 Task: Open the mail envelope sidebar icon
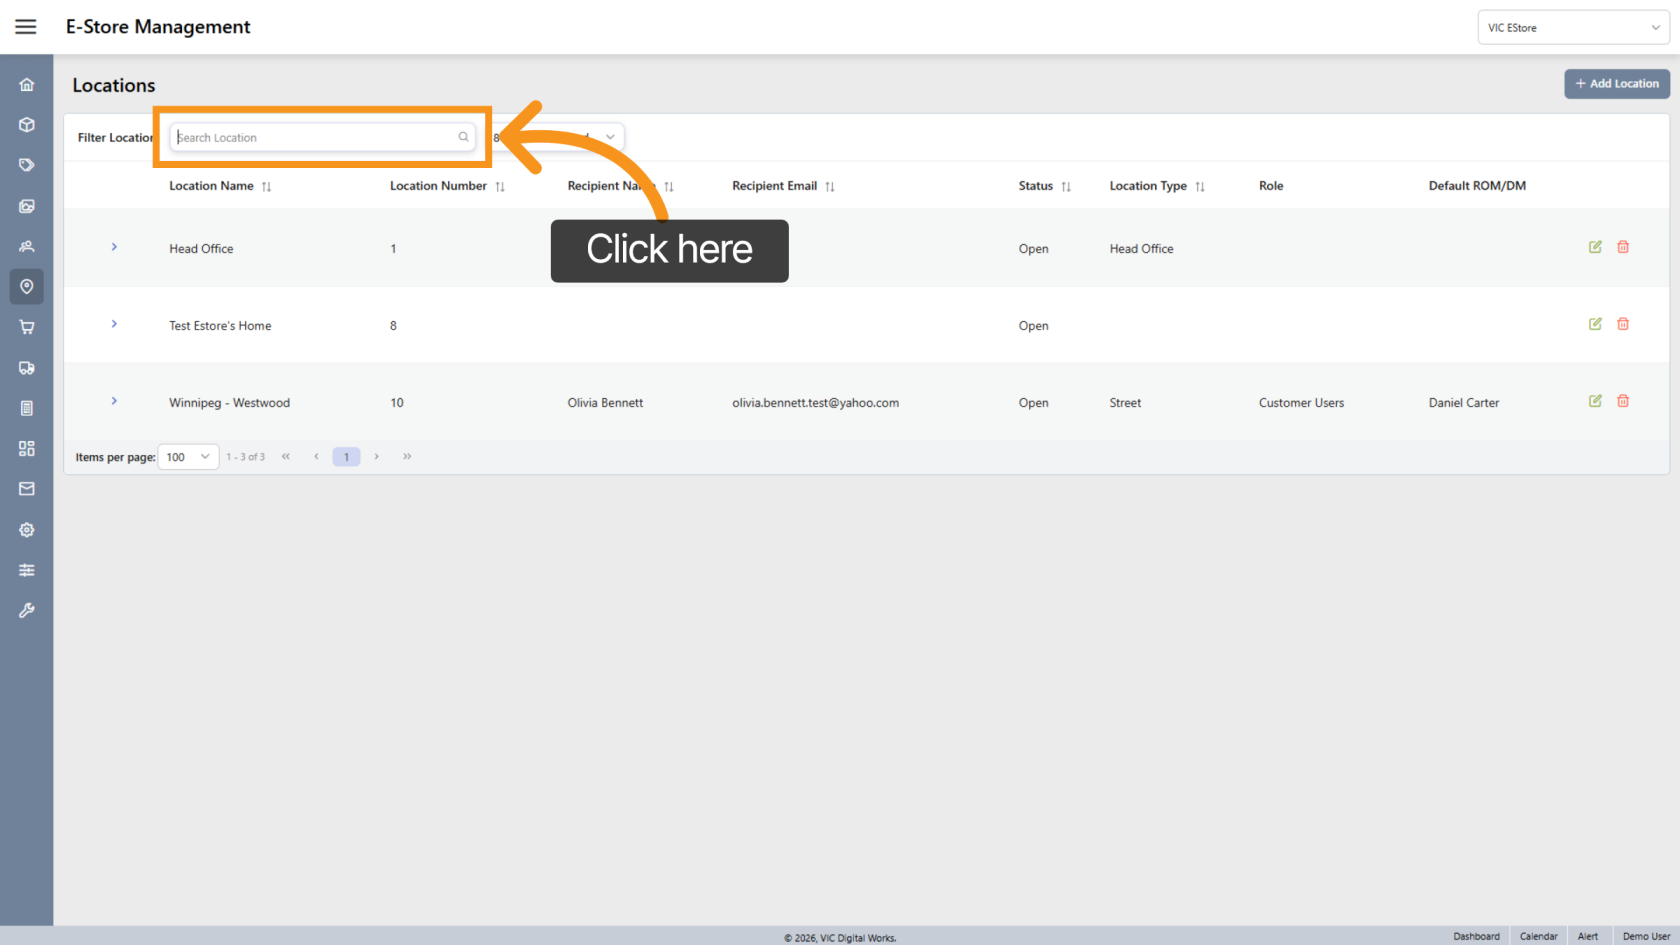click(x=27, y=489)
